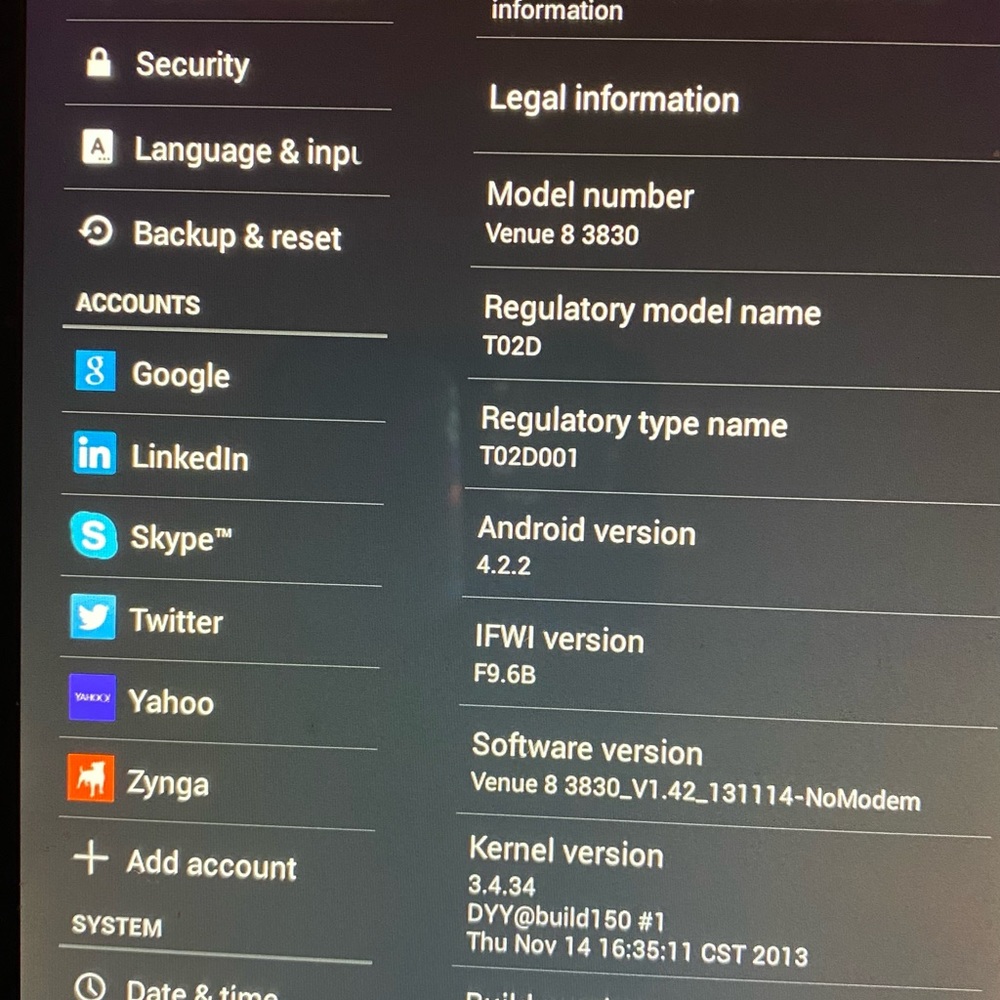Open Language & input settings icon
The image size is (1000, 1000).
pyautogui.click(x=97, y=149)
